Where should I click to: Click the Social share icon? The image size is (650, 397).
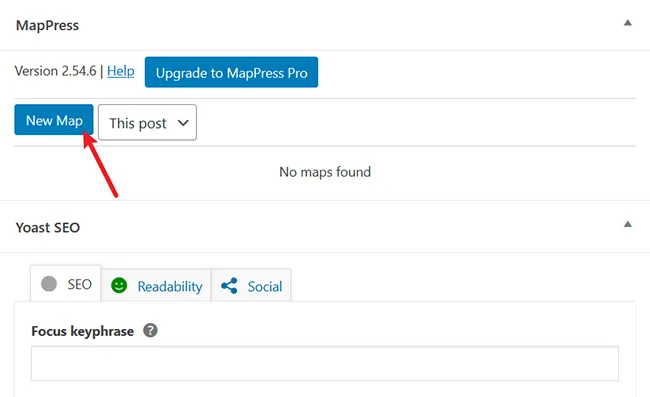(x=229, y=286)
